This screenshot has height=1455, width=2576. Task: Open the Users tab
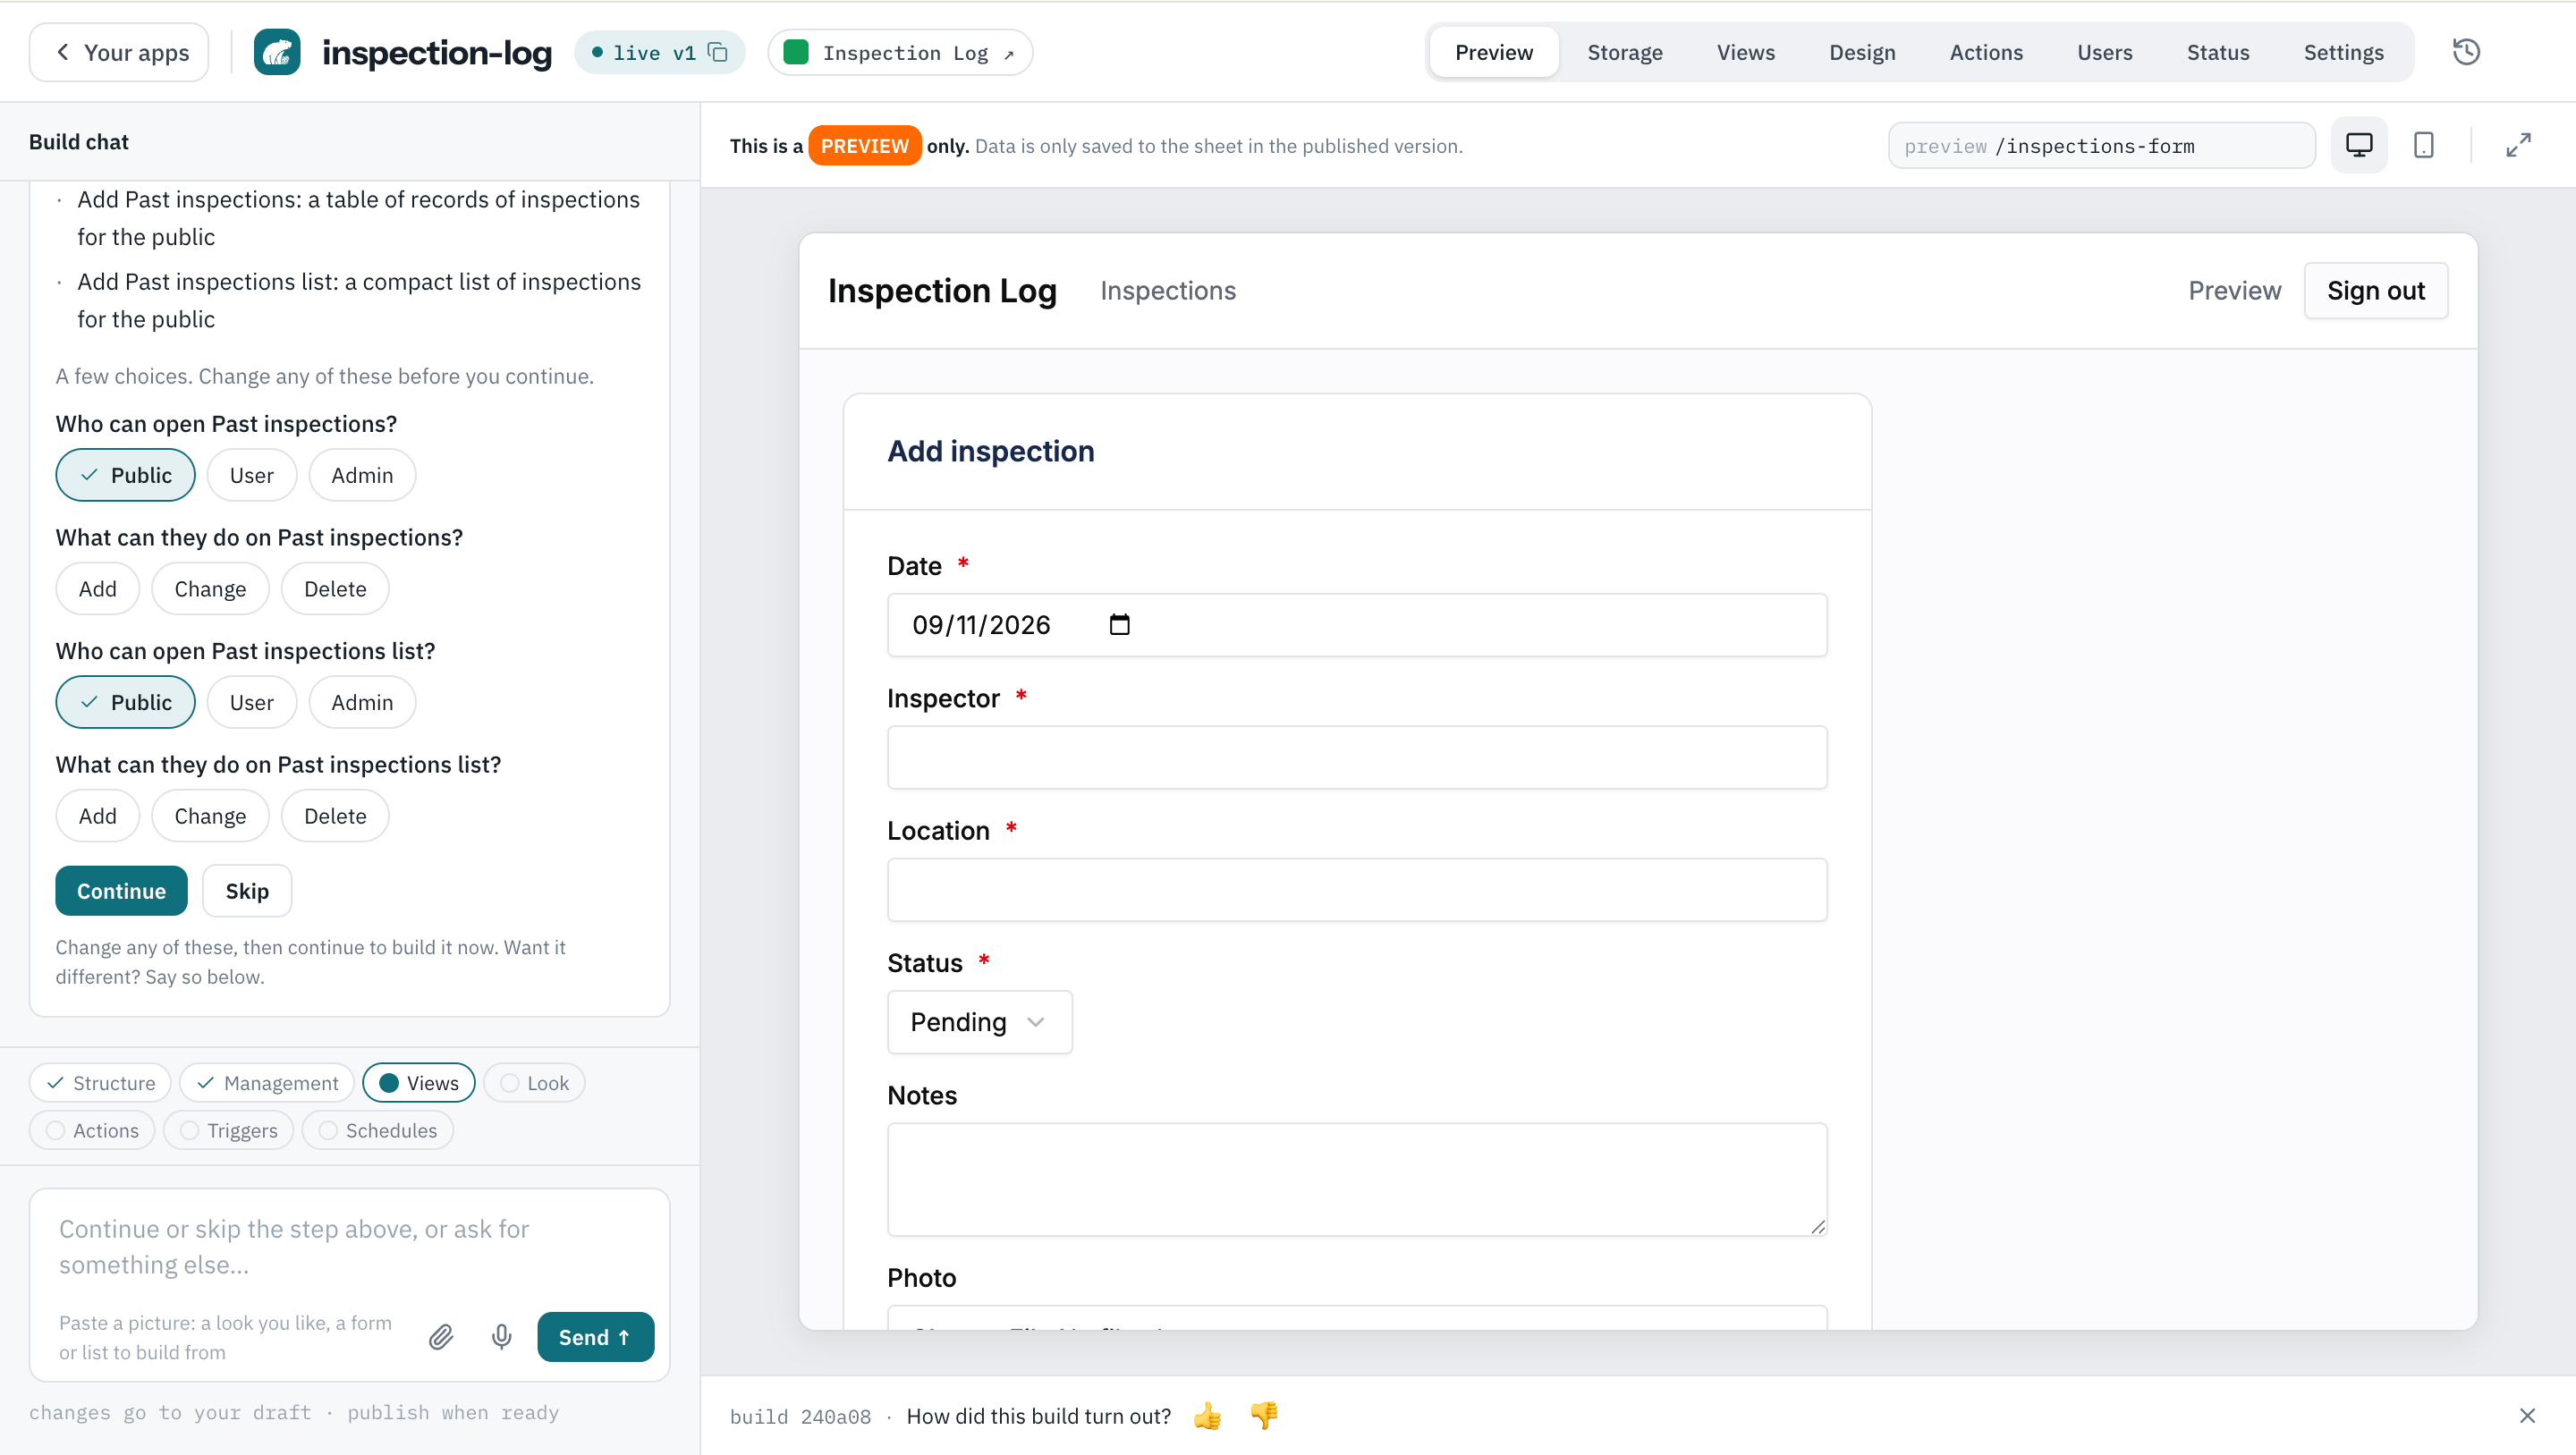2104,52
